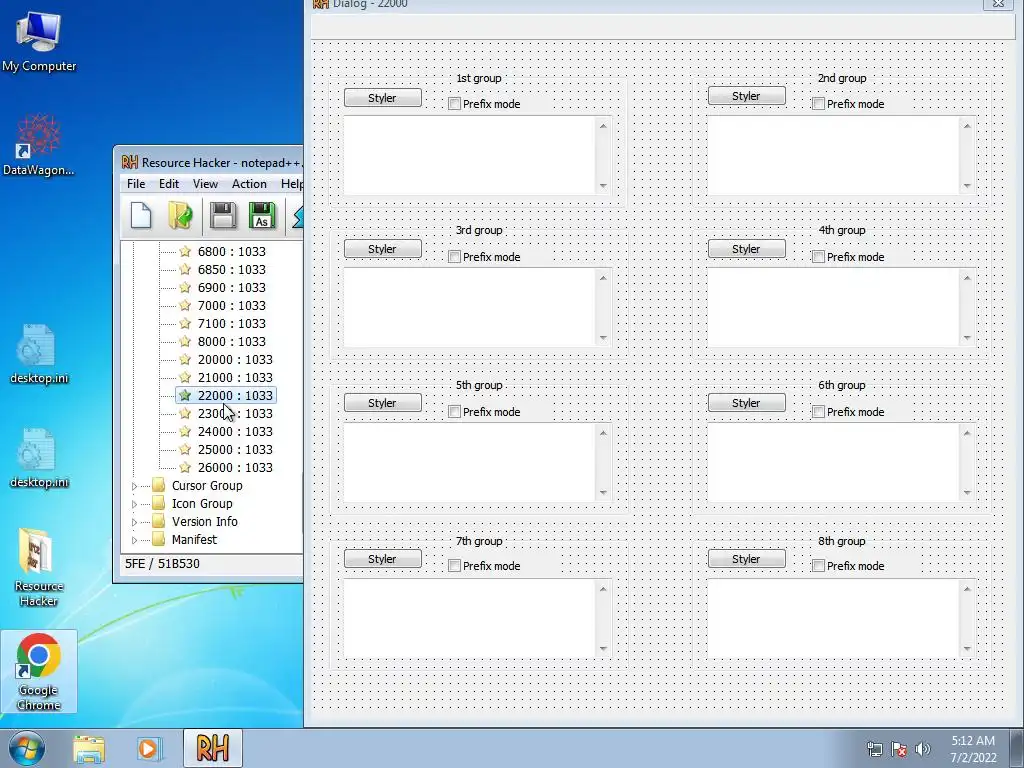Check Prefix mode in 4th group
1024x768 pixels.
click(818, 257)
